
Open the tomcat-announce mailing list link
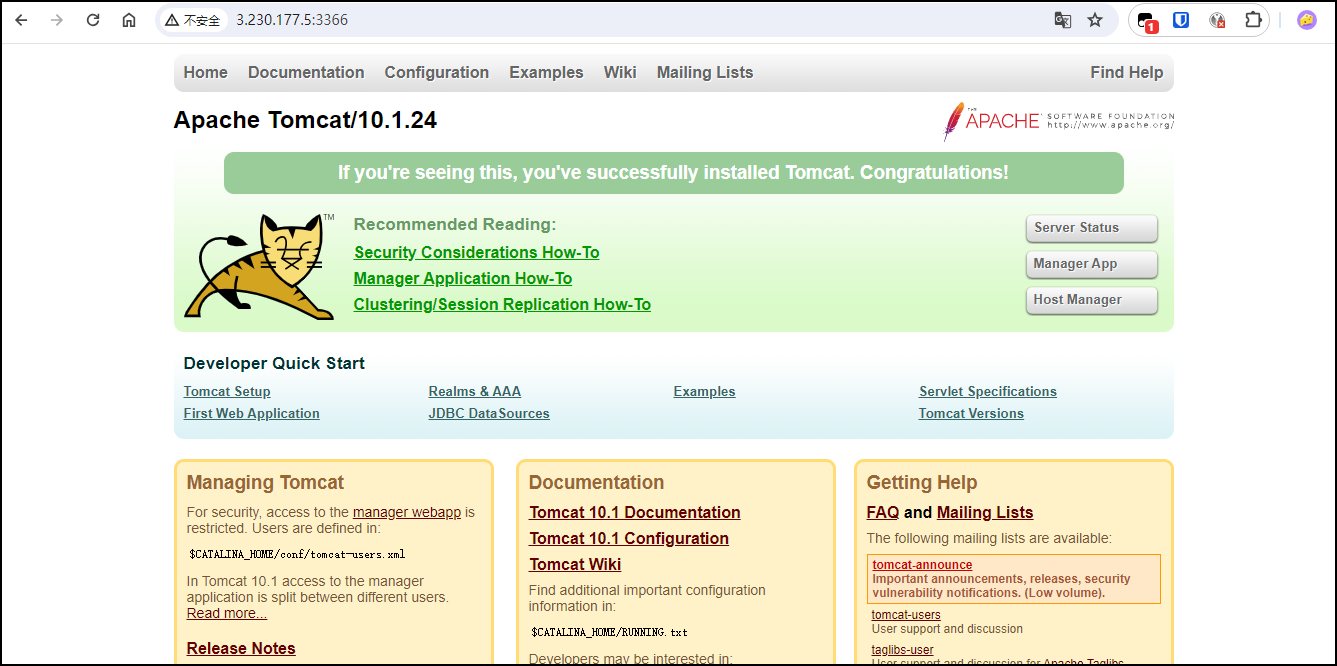point(922,565)
